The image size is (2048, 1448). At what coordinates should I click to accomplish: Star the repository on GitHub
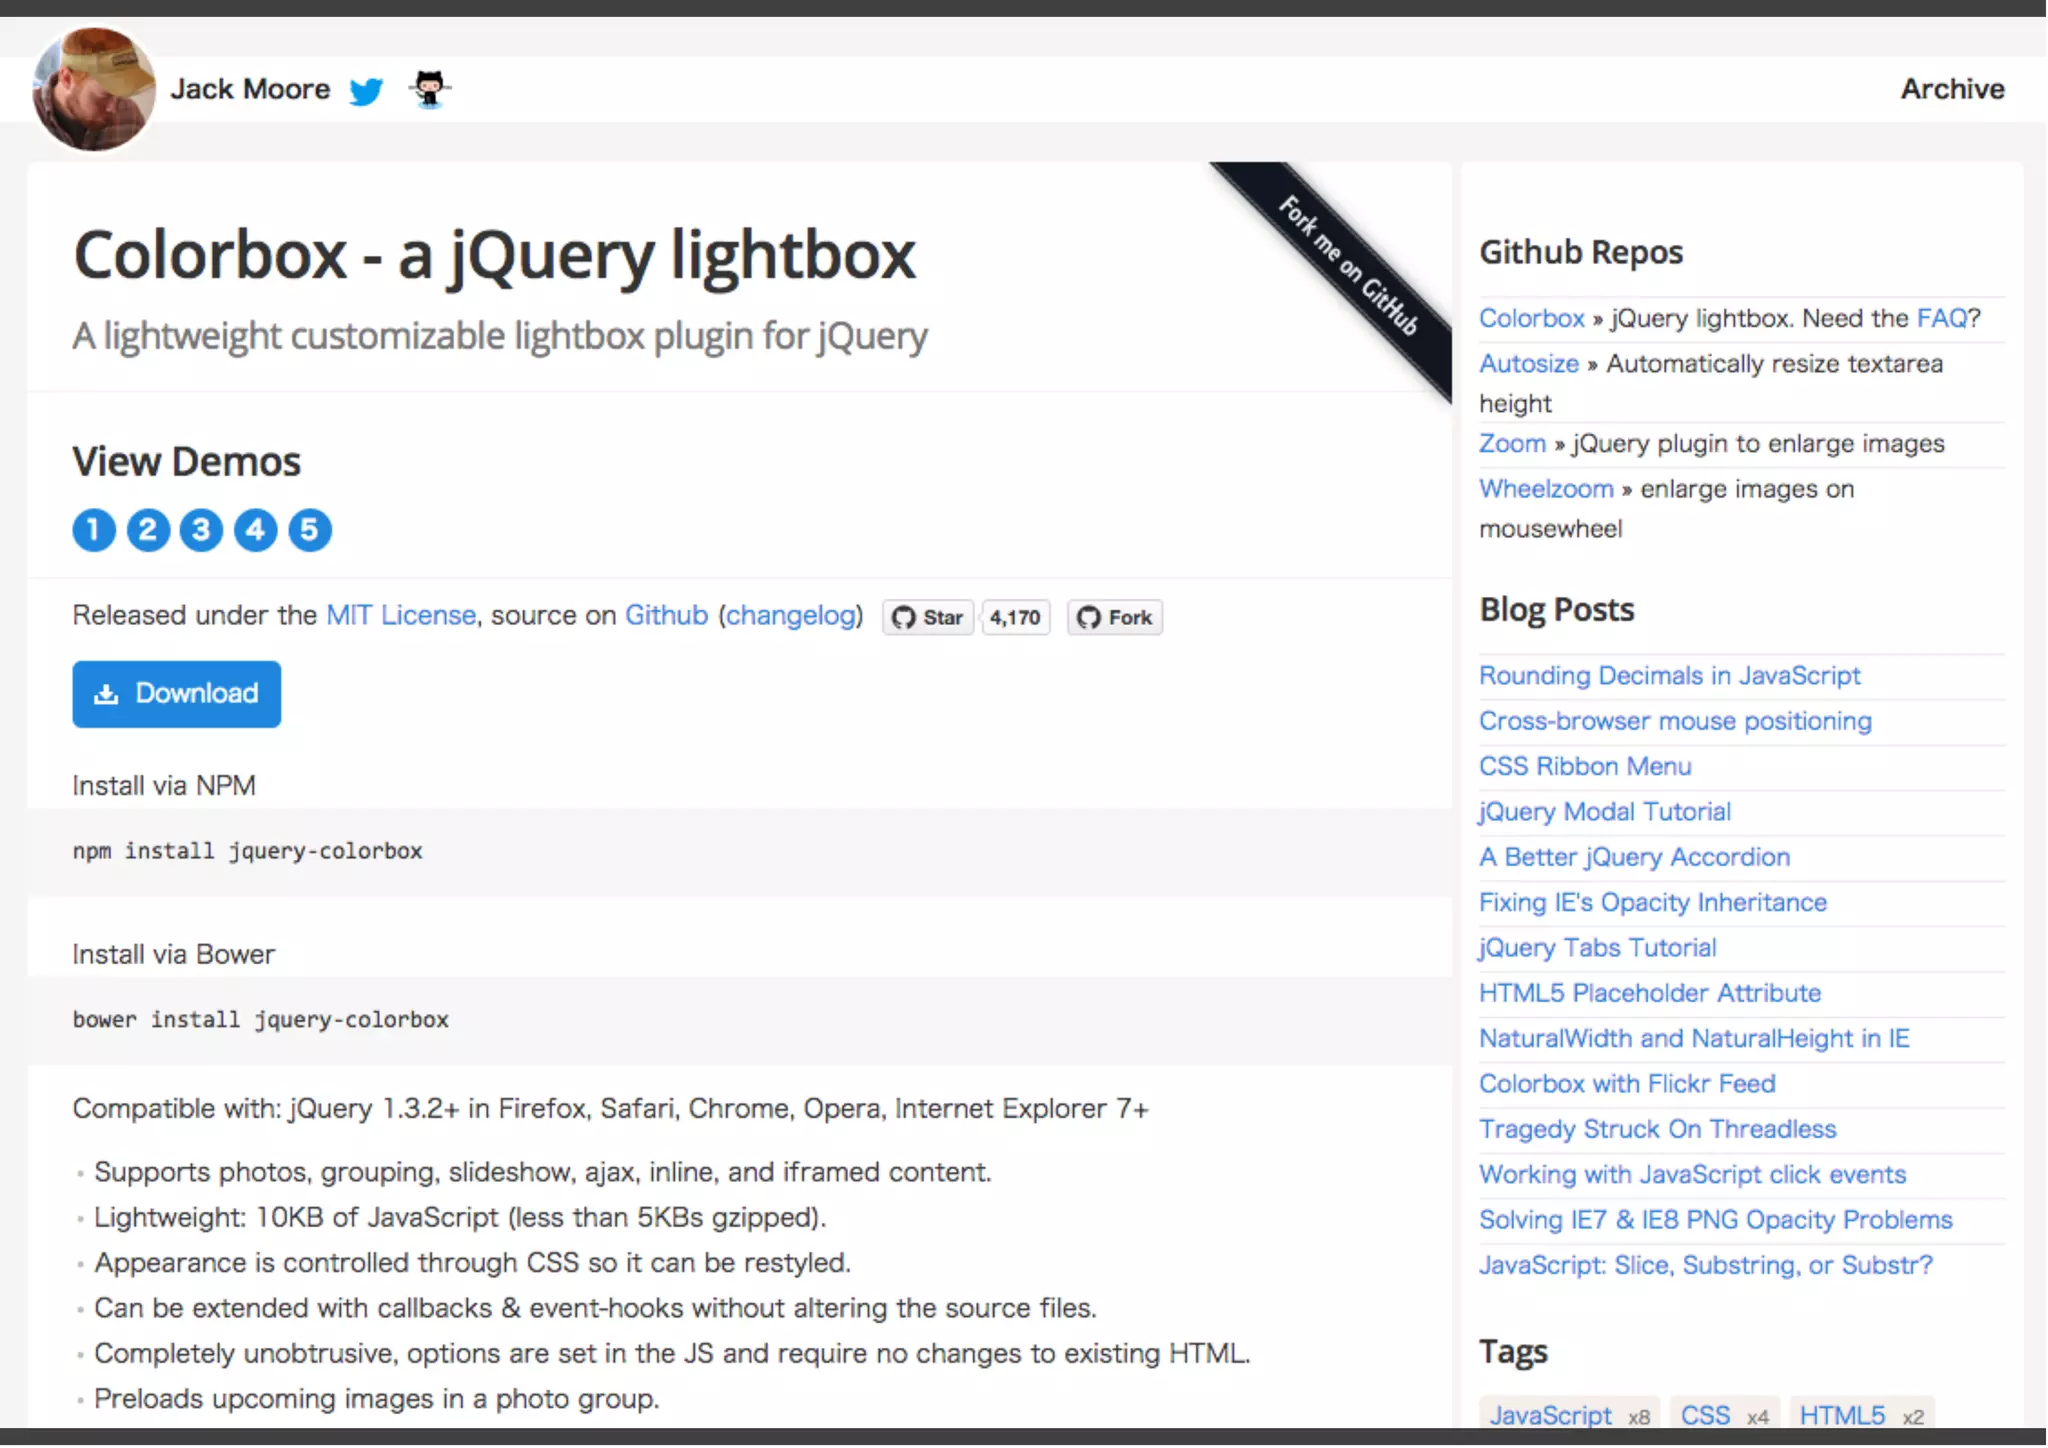coord(928,618)
